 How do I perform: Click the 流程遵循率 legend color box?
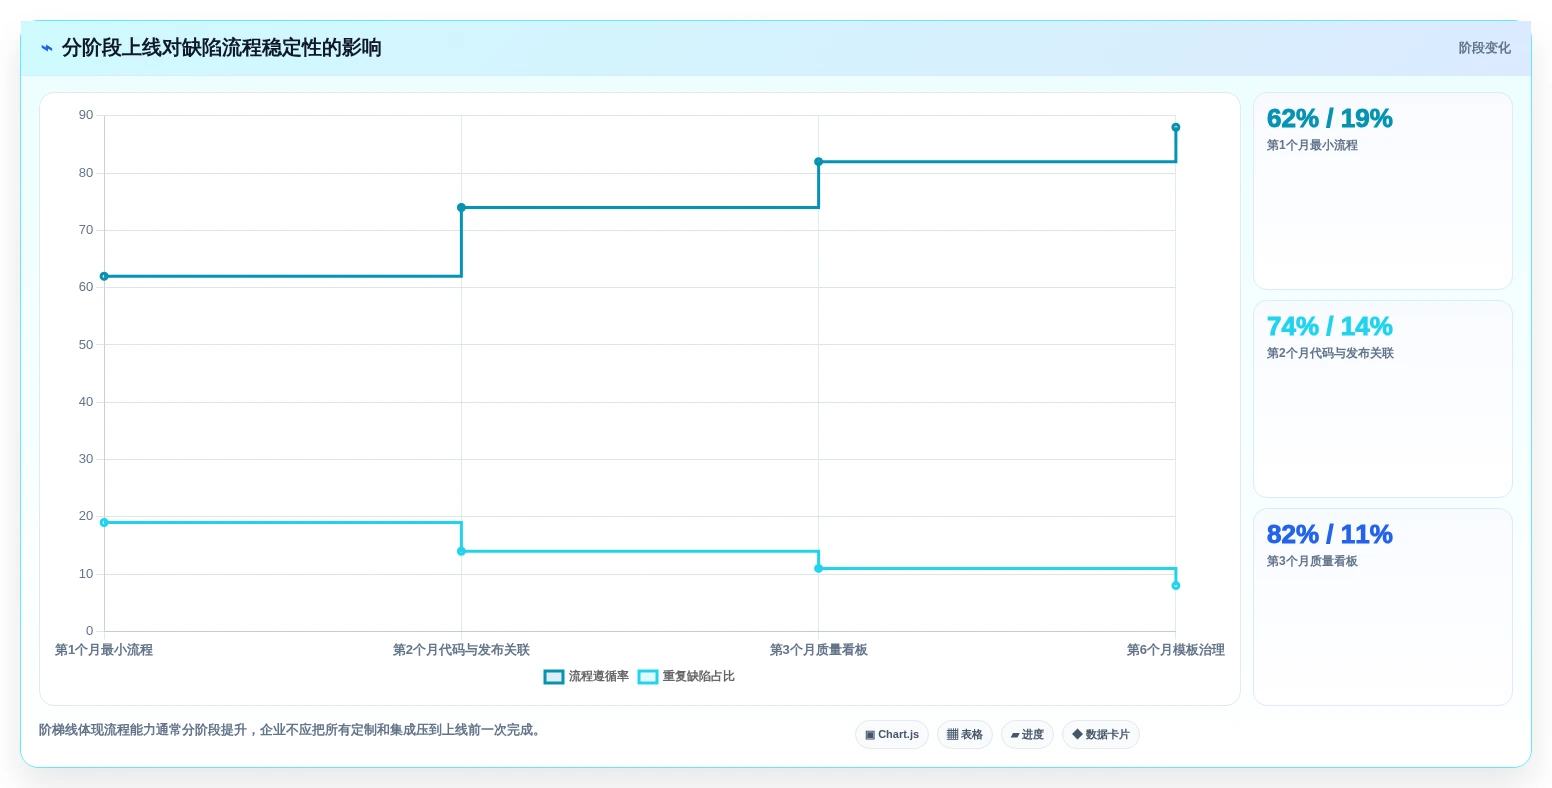[554, 677]
